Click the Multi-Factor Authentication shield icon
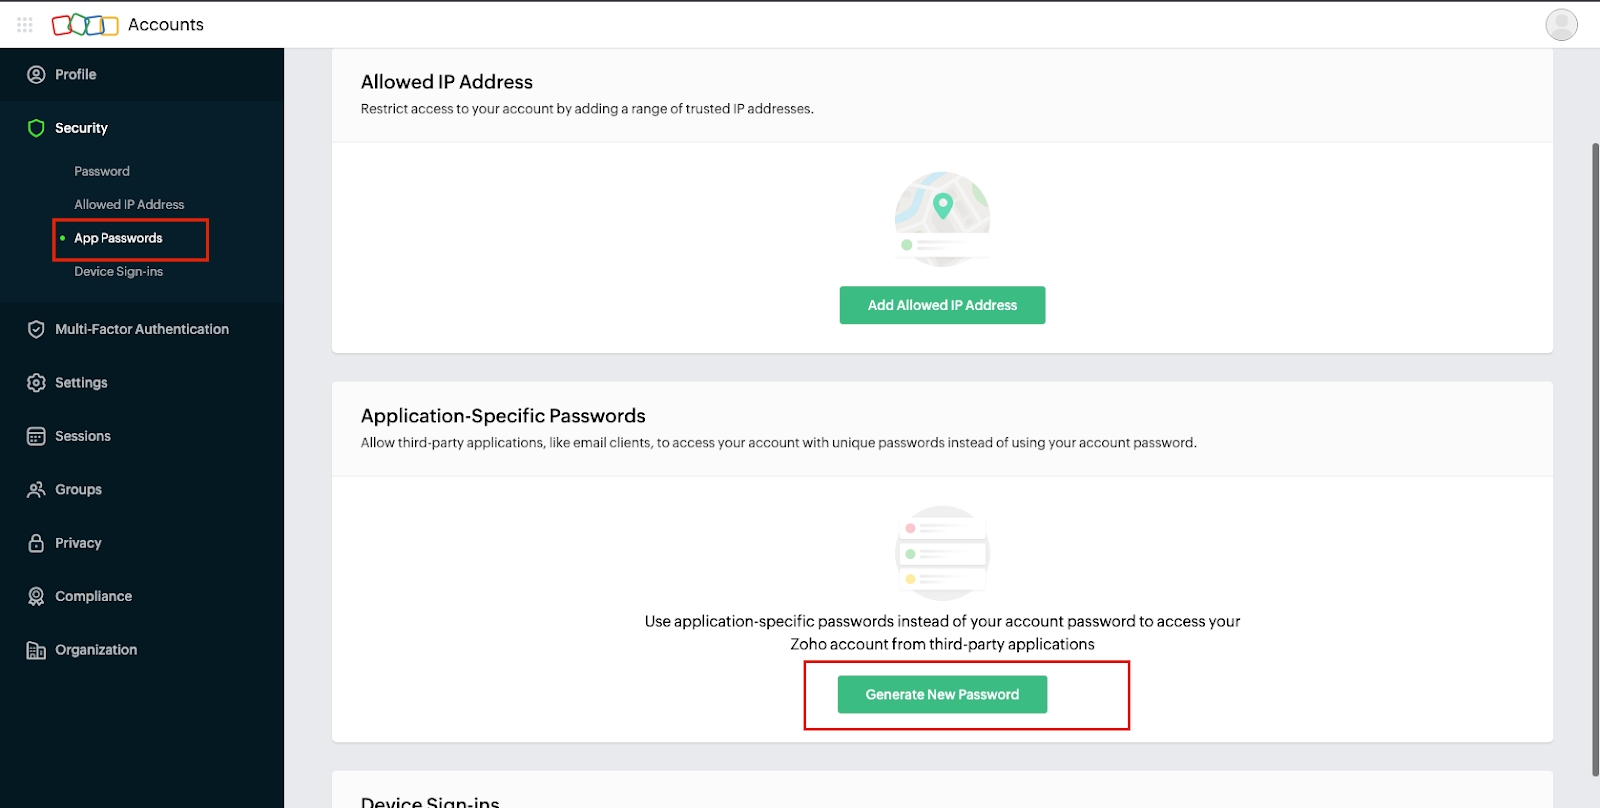 pos(36,329)
